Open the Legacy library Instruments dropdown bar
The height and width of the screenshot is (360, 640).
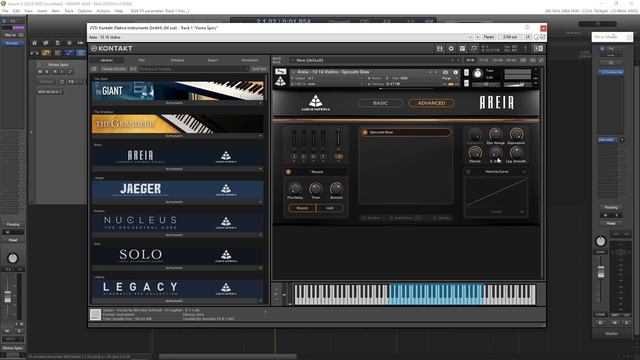pos(178,301)
